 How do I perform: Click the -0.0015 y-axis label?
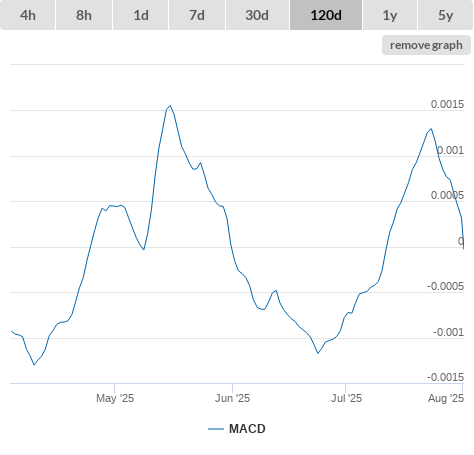pos(445,377)
